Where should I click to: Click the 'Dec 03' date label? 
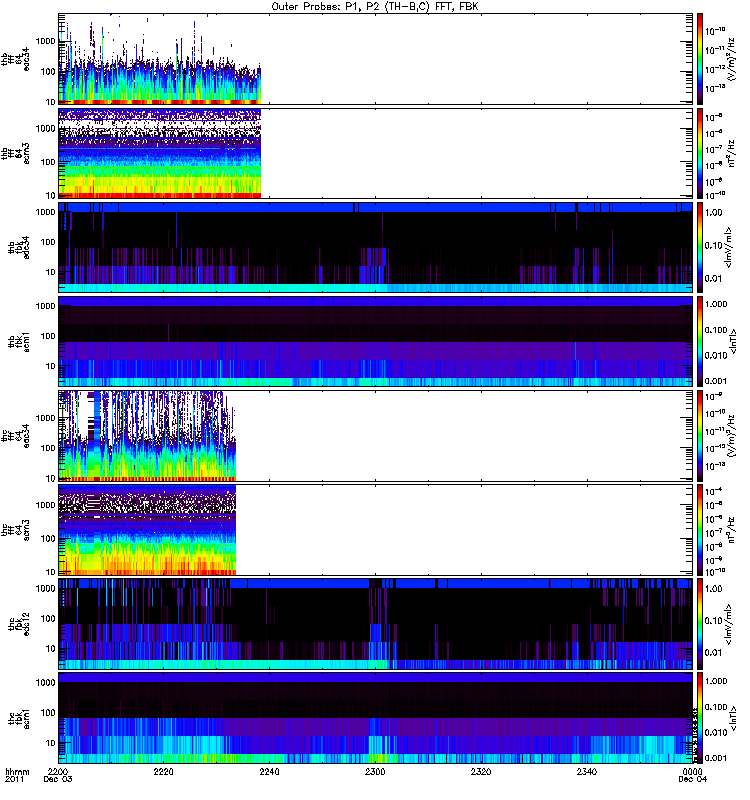(58, 779)
